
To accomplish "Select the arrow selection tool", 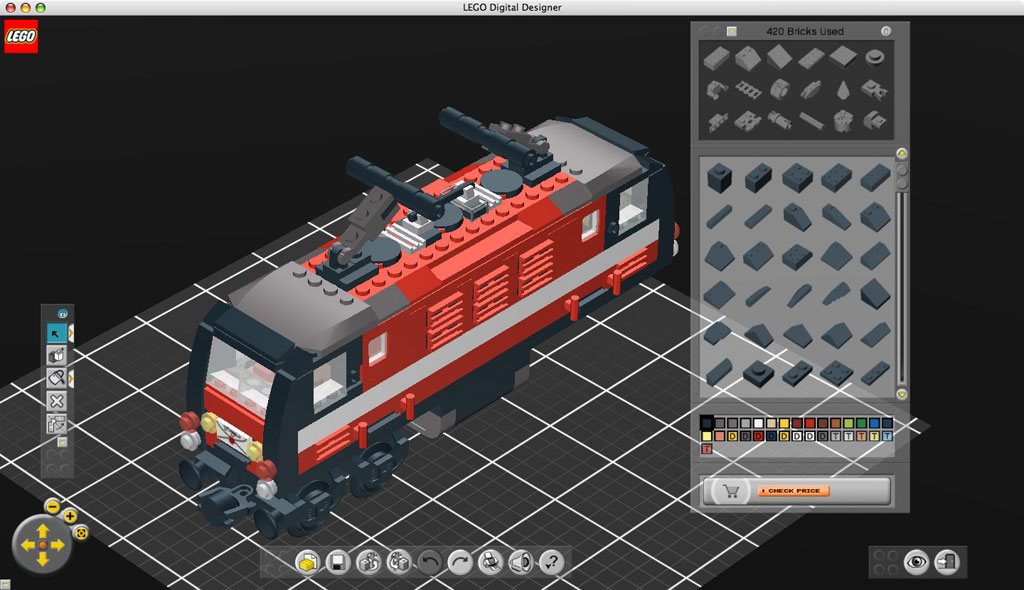I will [x=56, y=334].
